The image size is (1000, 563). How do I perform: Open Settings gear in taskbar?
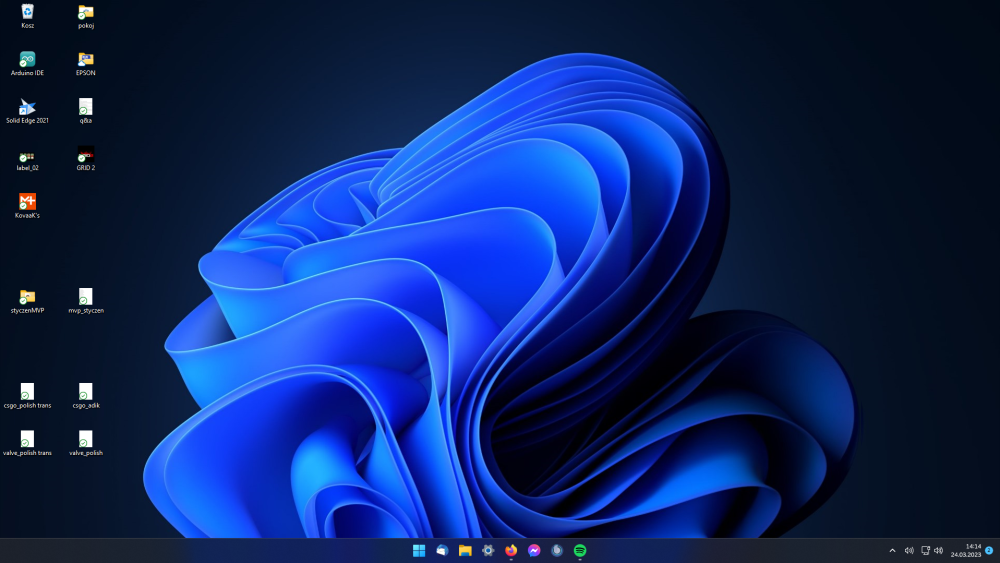coord(488,550)
